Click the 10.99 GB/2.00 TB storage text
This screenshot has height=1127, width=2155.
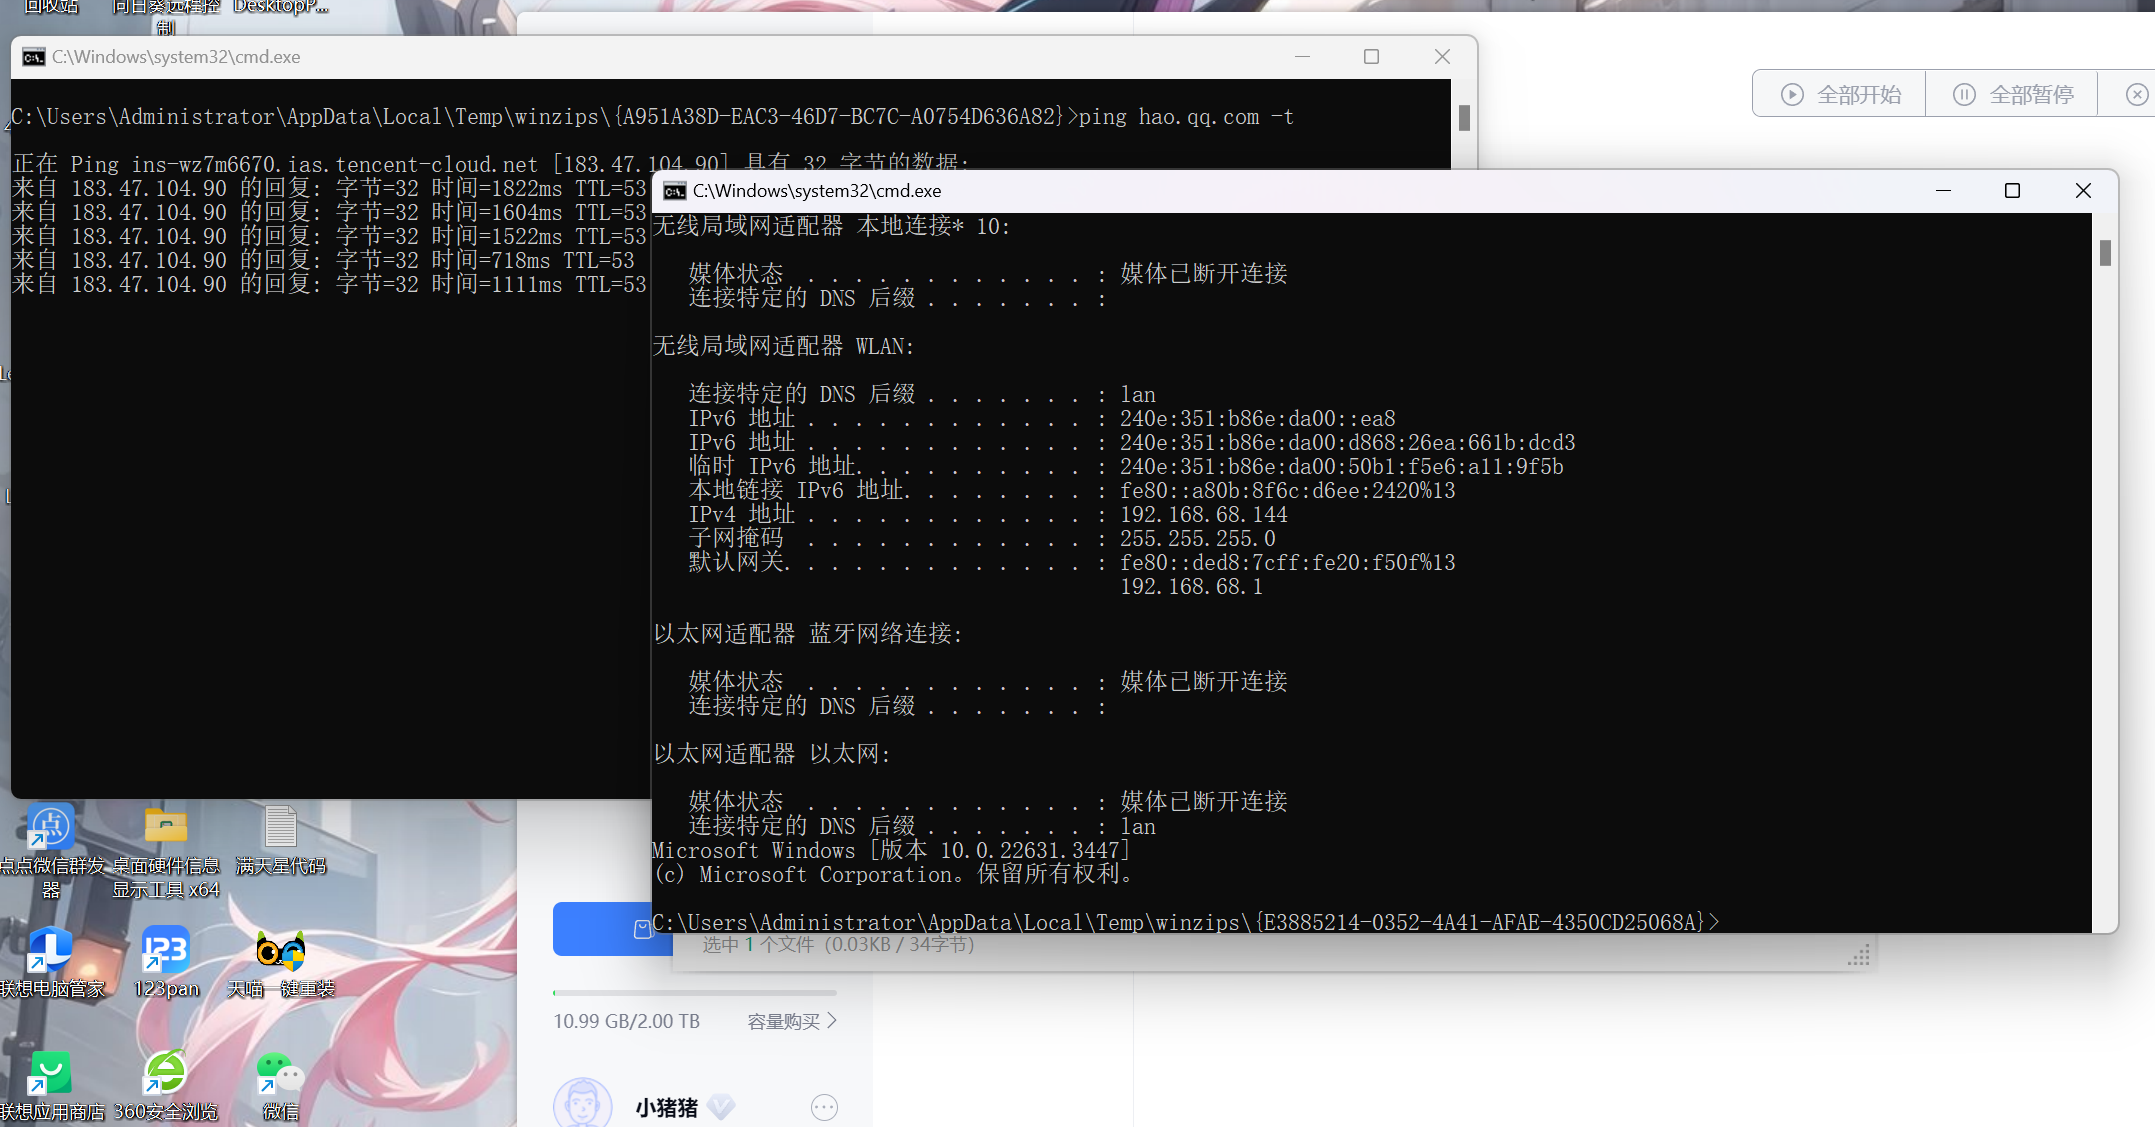pyautogui.click(x=627, y=1021)
